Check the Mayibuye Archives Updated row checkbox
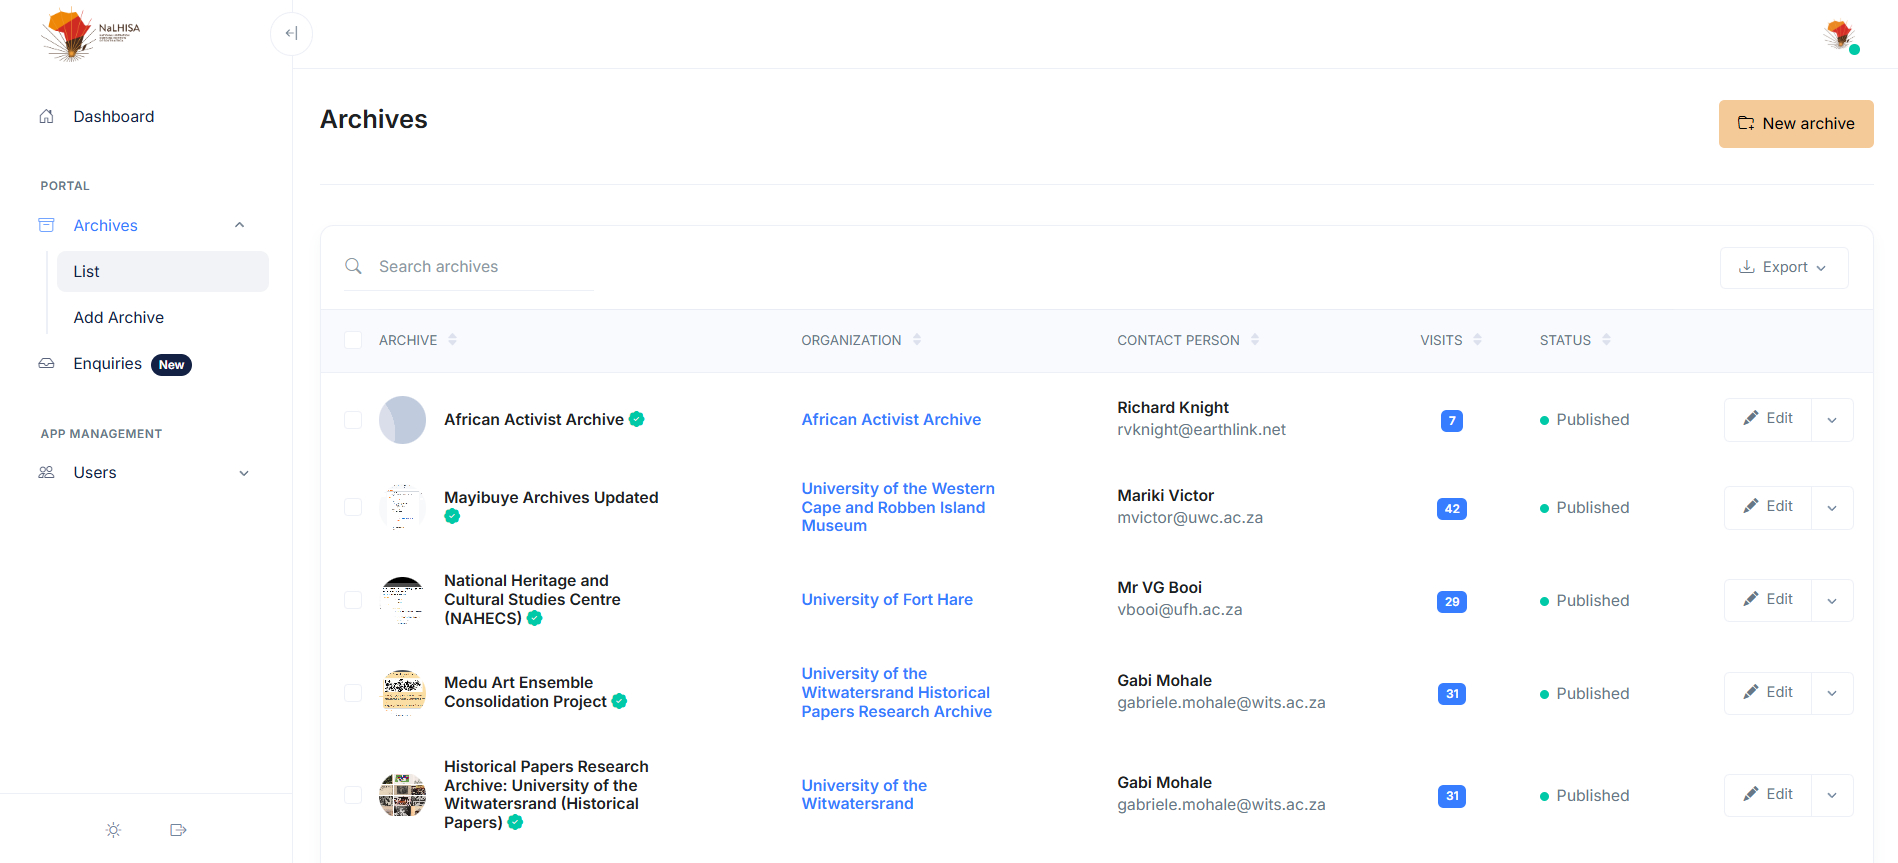Viewport: 1898px width, 863px height. coord(353,507)
